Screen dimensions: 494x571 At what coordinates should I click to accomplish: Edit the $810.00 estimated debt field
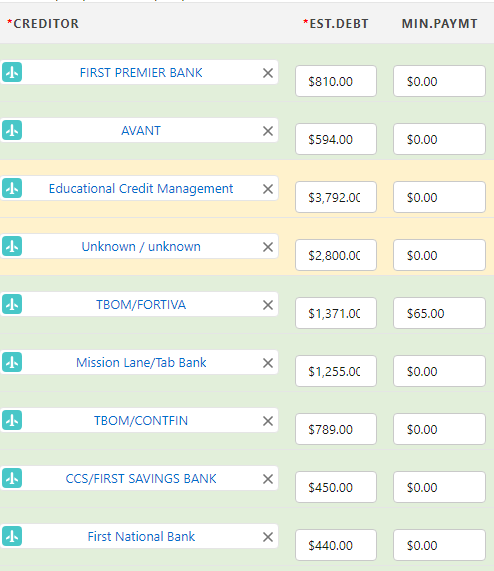point(336,81)
